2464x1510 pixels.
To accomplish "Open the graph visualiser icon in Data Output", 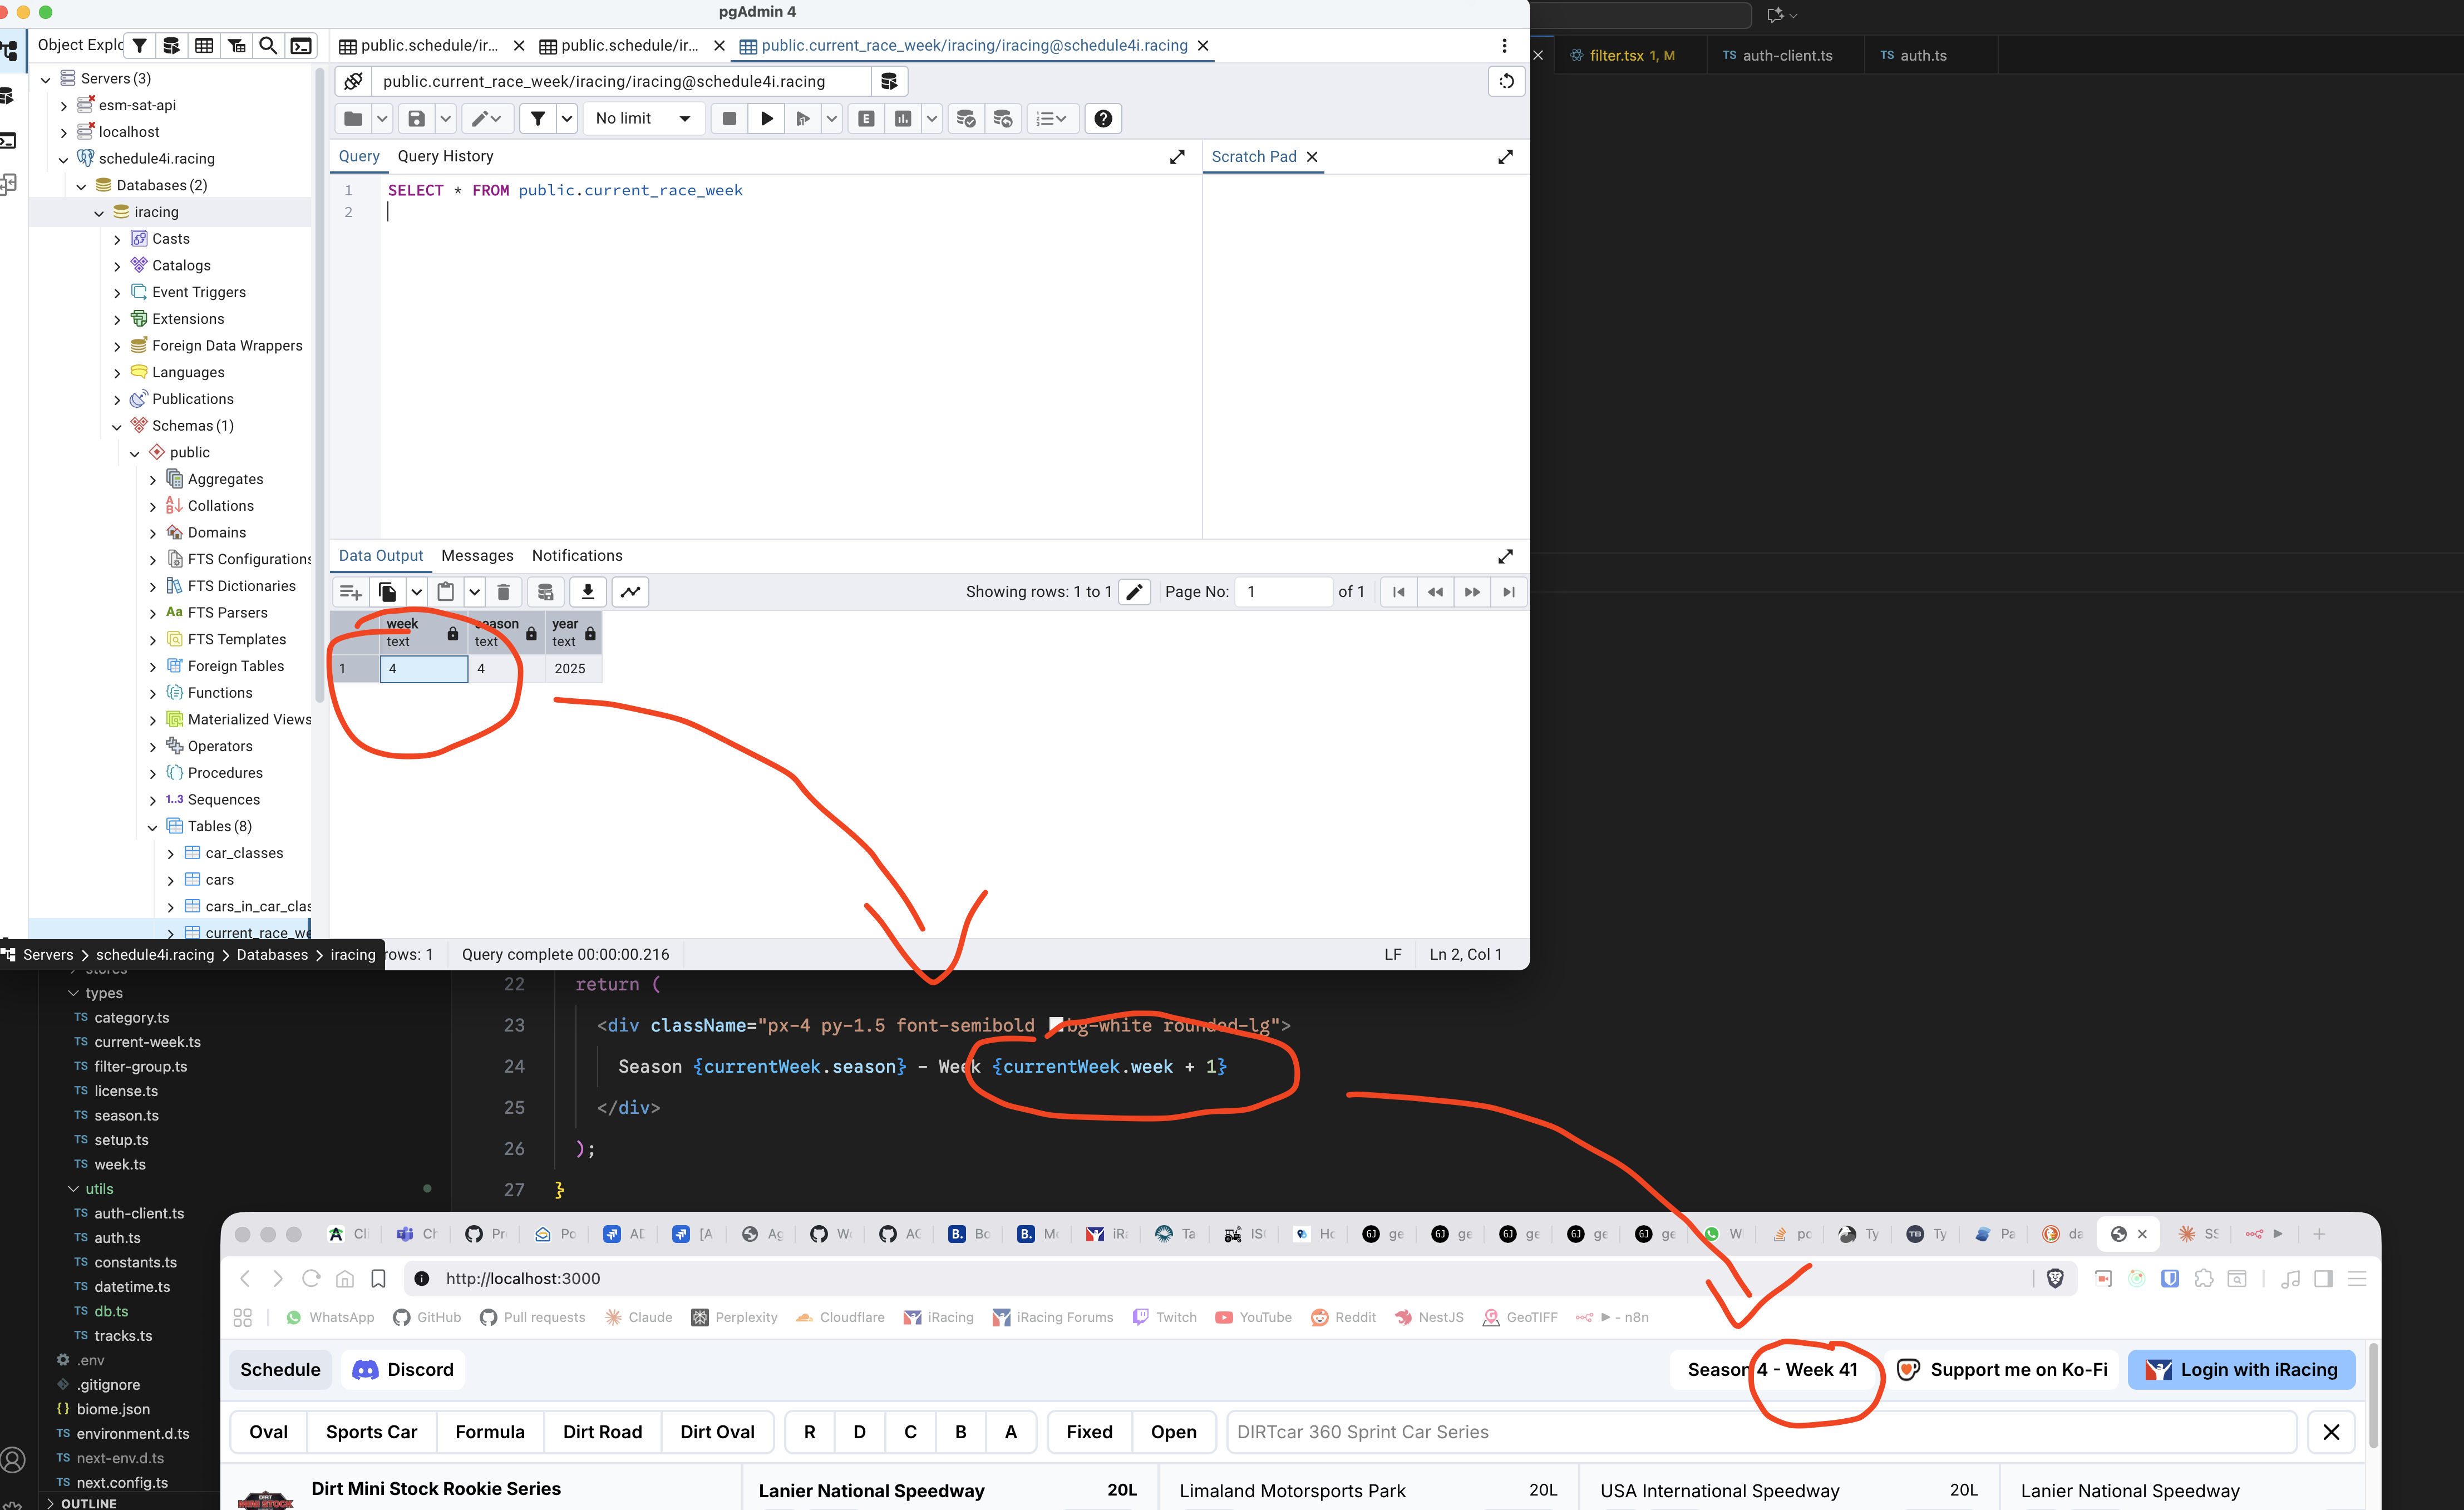I will point(630,592).
